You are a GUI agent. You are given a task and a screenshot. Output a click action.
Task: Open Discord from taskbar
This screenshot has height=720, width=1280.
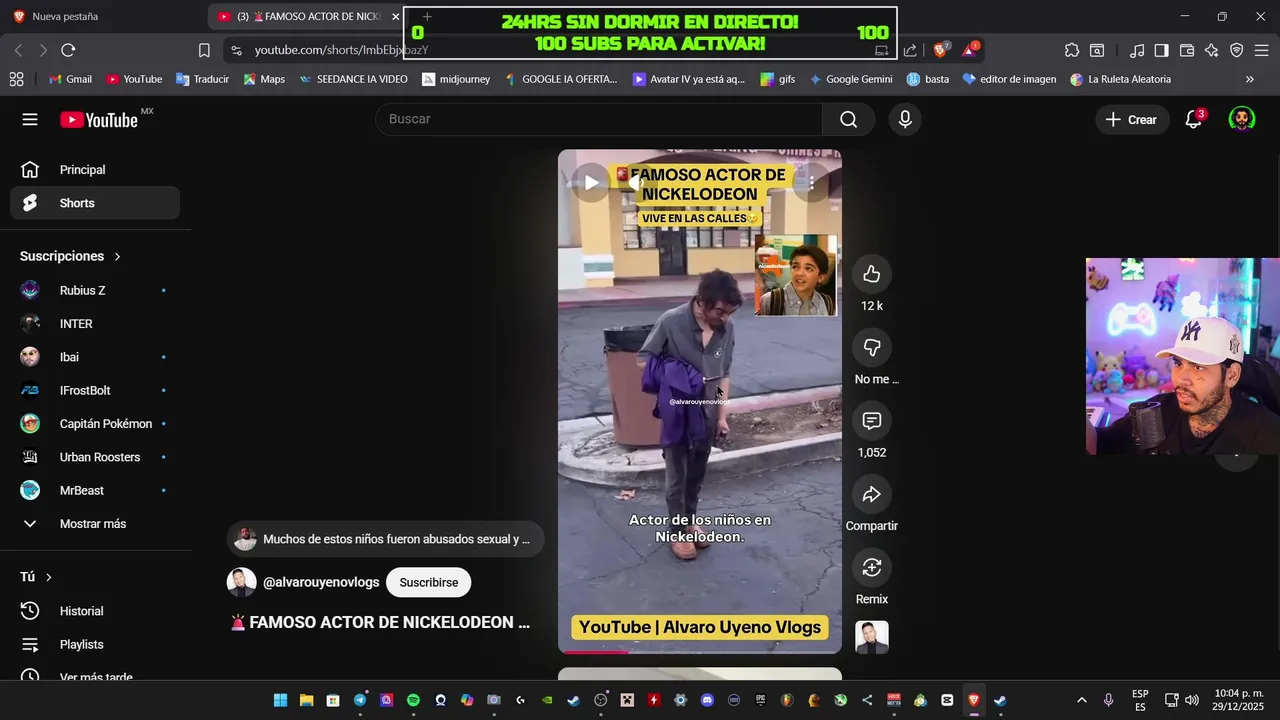708,700
